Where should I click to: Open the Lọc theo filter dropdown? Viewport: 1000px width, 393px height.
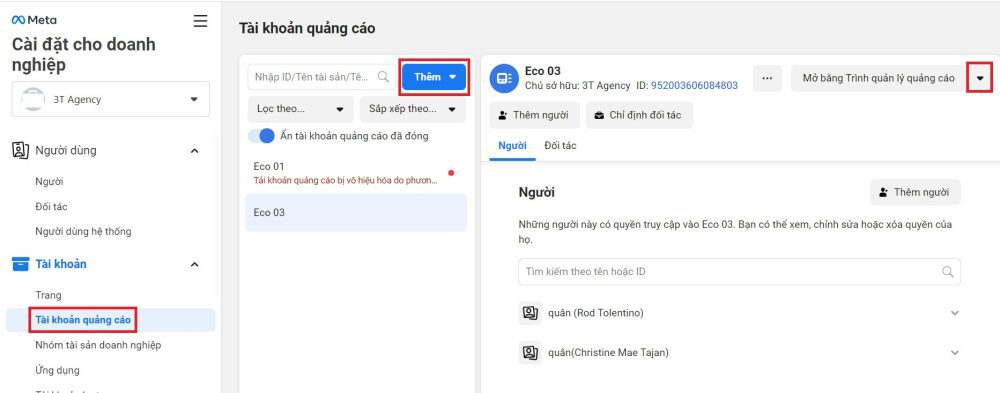tap(300, 109)
